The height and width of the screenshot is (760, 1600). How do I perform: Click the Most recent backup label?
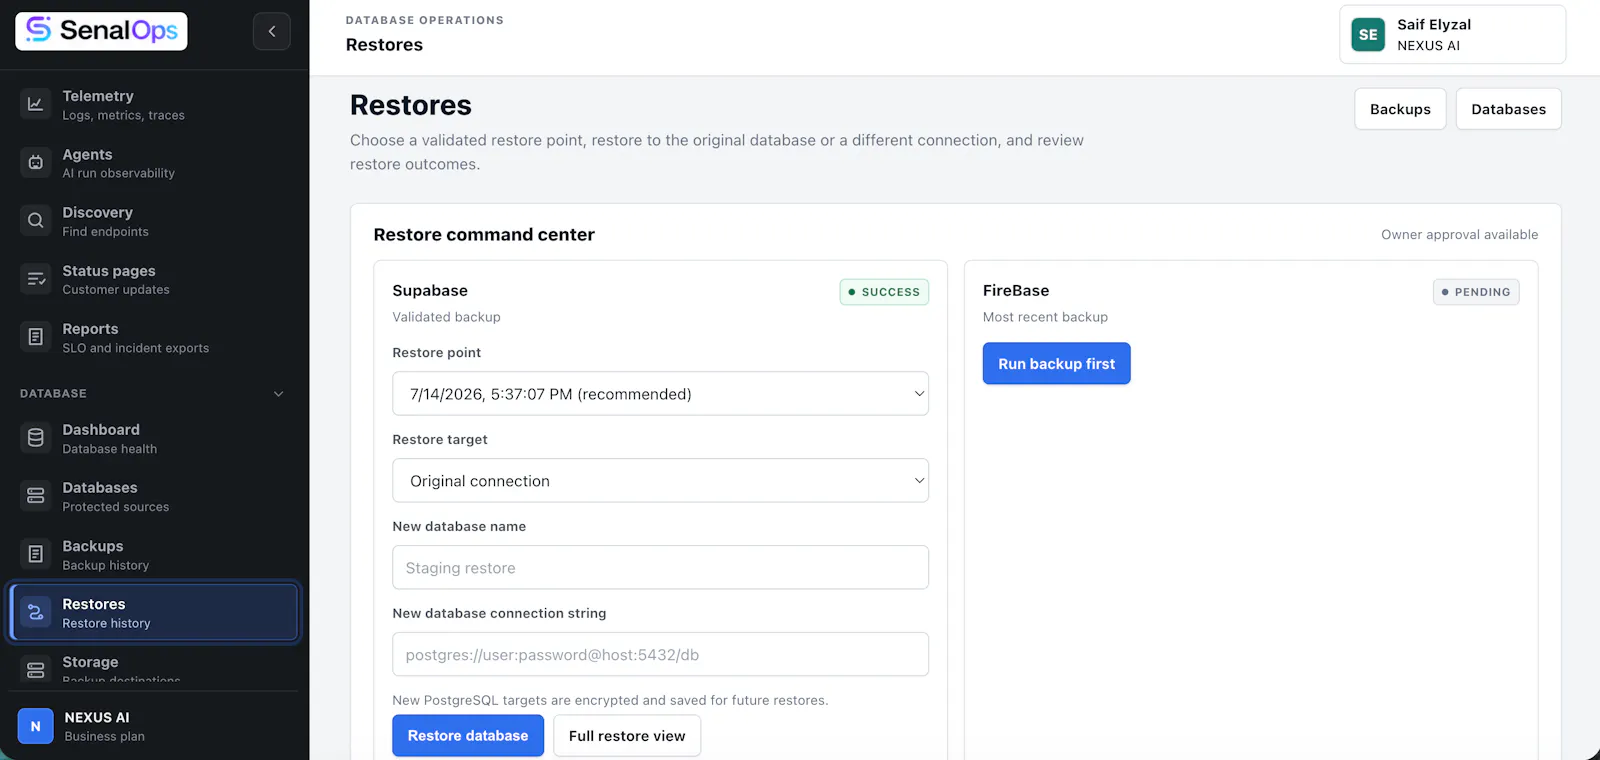(1045, 317)
